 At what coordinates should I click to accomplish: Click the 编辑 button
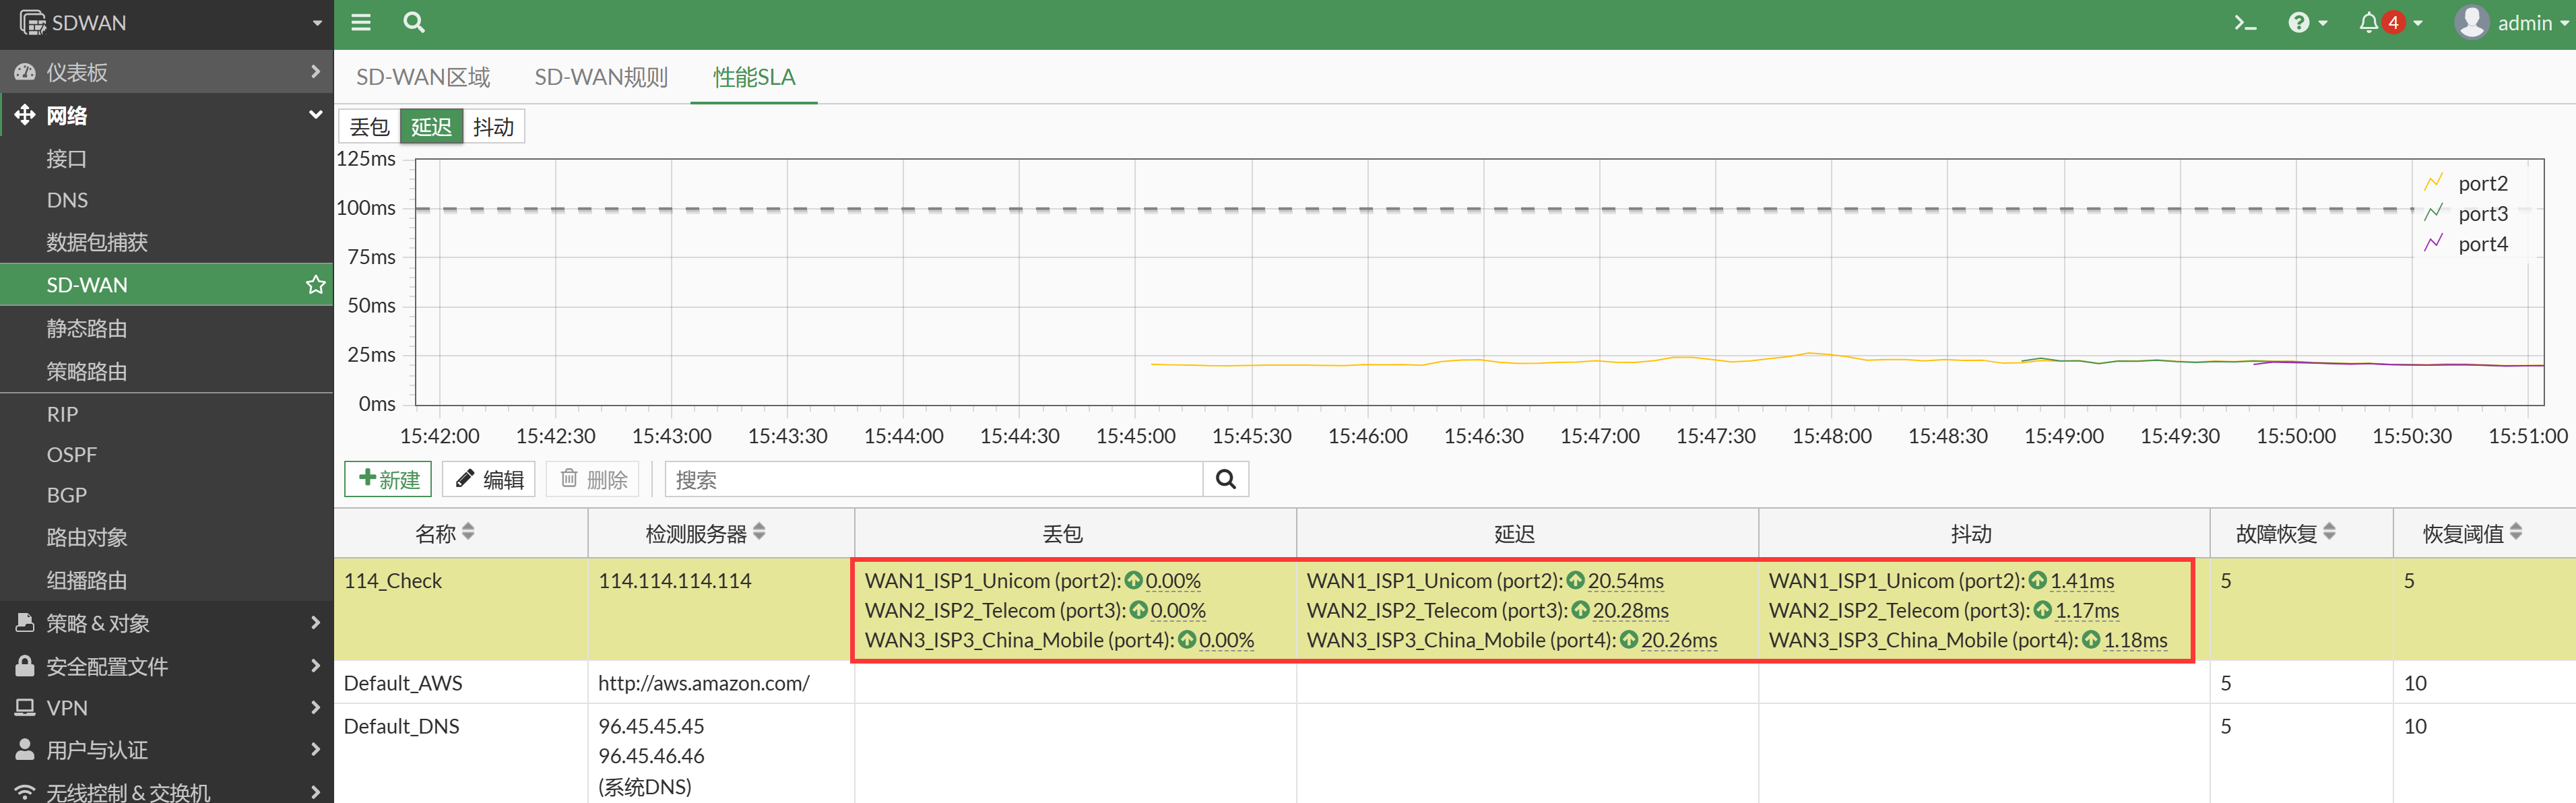[489, 479]
